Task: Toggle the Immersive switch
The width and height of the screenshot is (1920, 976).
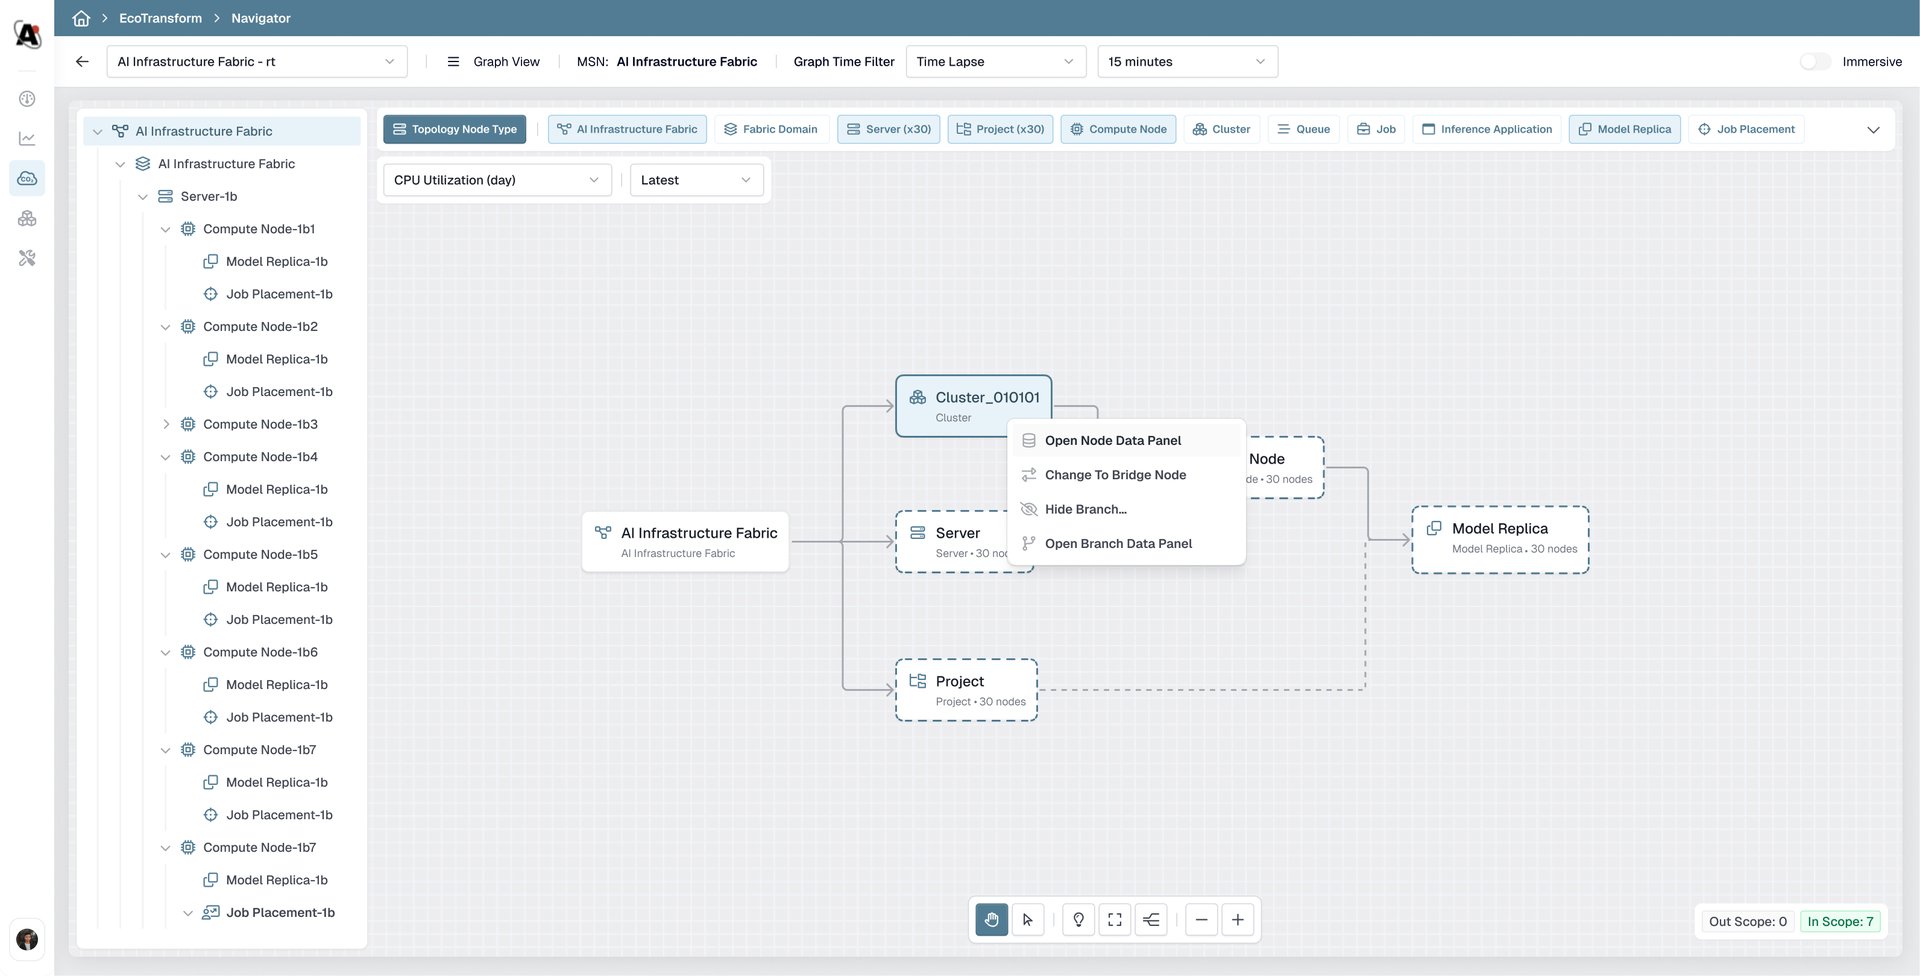Action: pos(1815,61)
